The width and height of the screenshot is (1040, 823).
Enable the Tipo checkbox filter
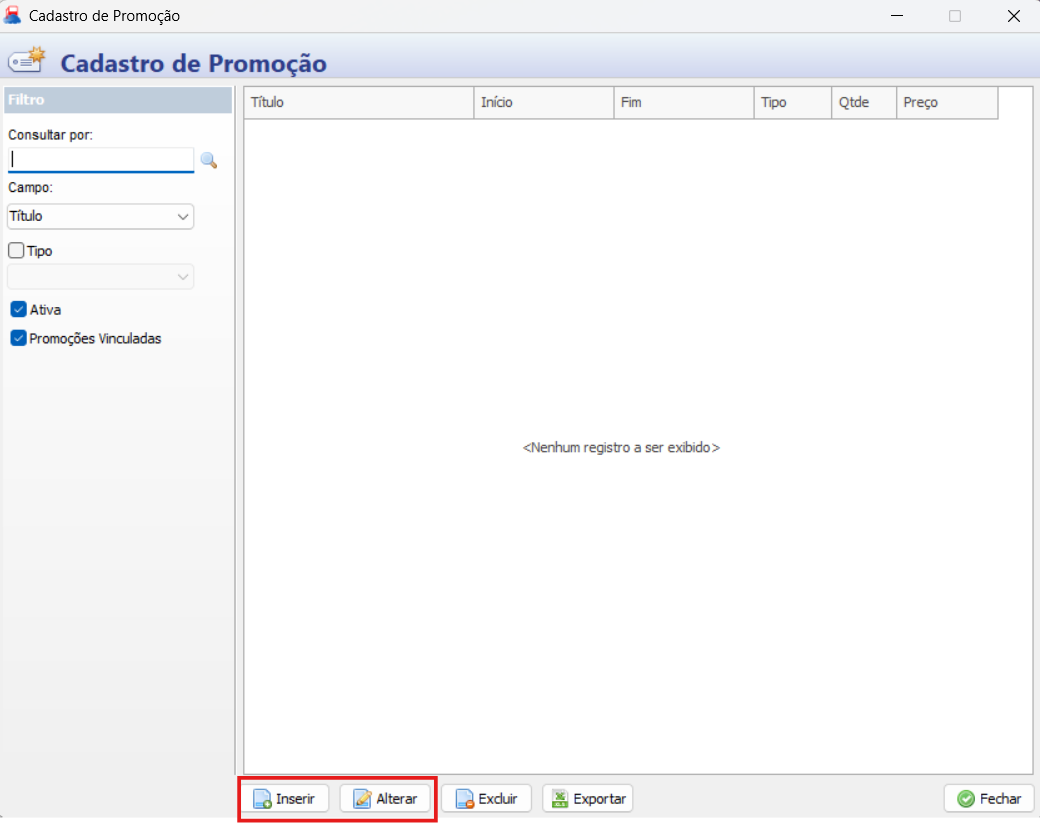(16, 251)
